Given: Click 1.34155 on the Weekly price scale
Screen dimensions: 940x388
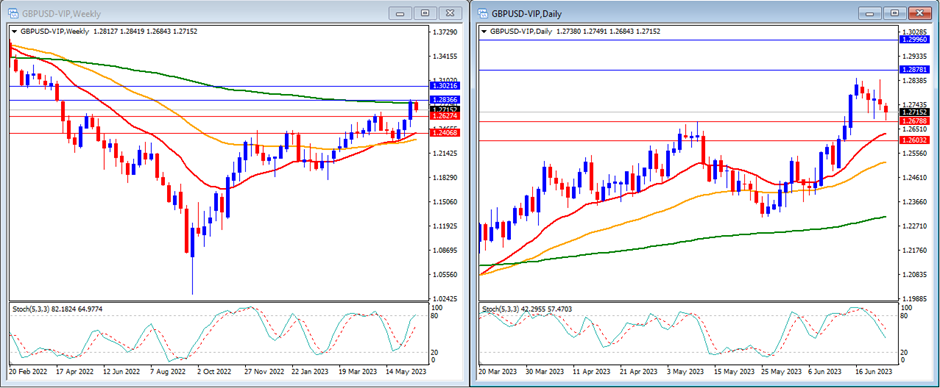Looking at the screenshot, I should pyautogui.click(x=445, y=56).
